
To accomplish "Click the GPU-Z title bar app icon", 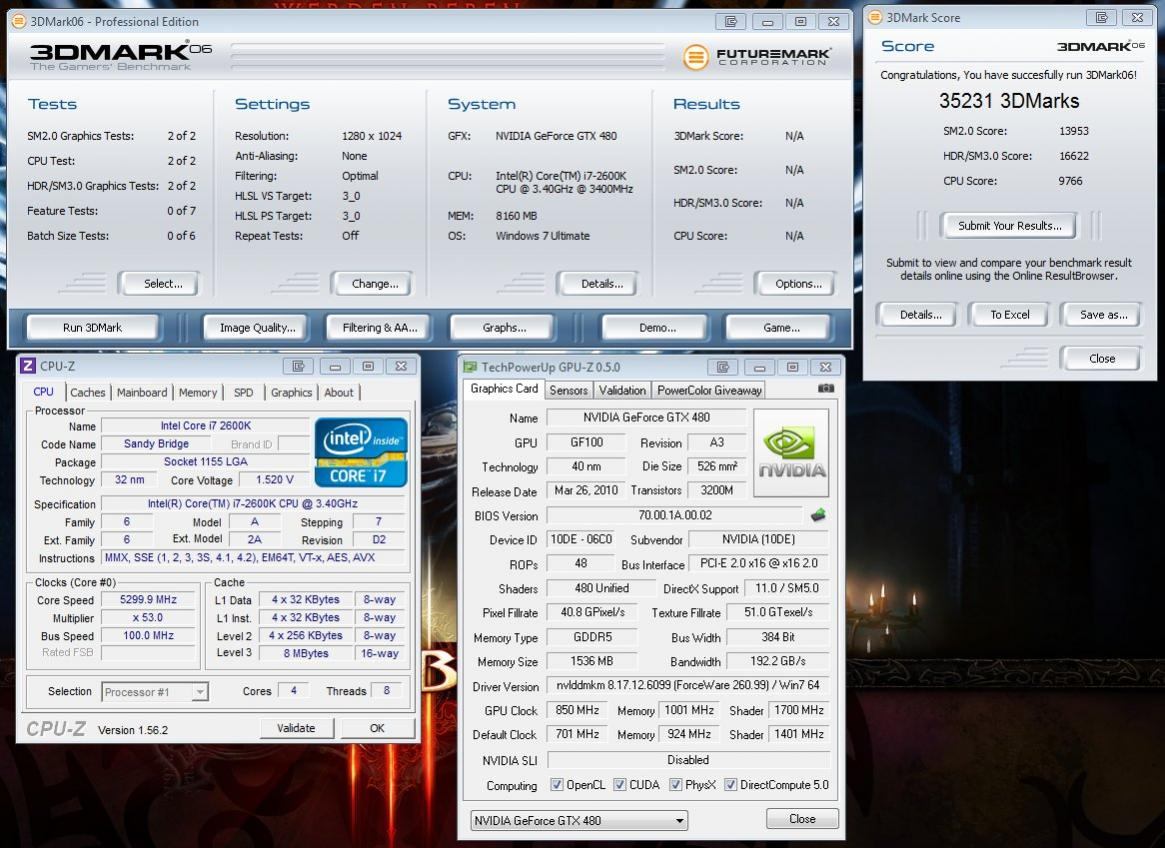I will tap(470, 366).
